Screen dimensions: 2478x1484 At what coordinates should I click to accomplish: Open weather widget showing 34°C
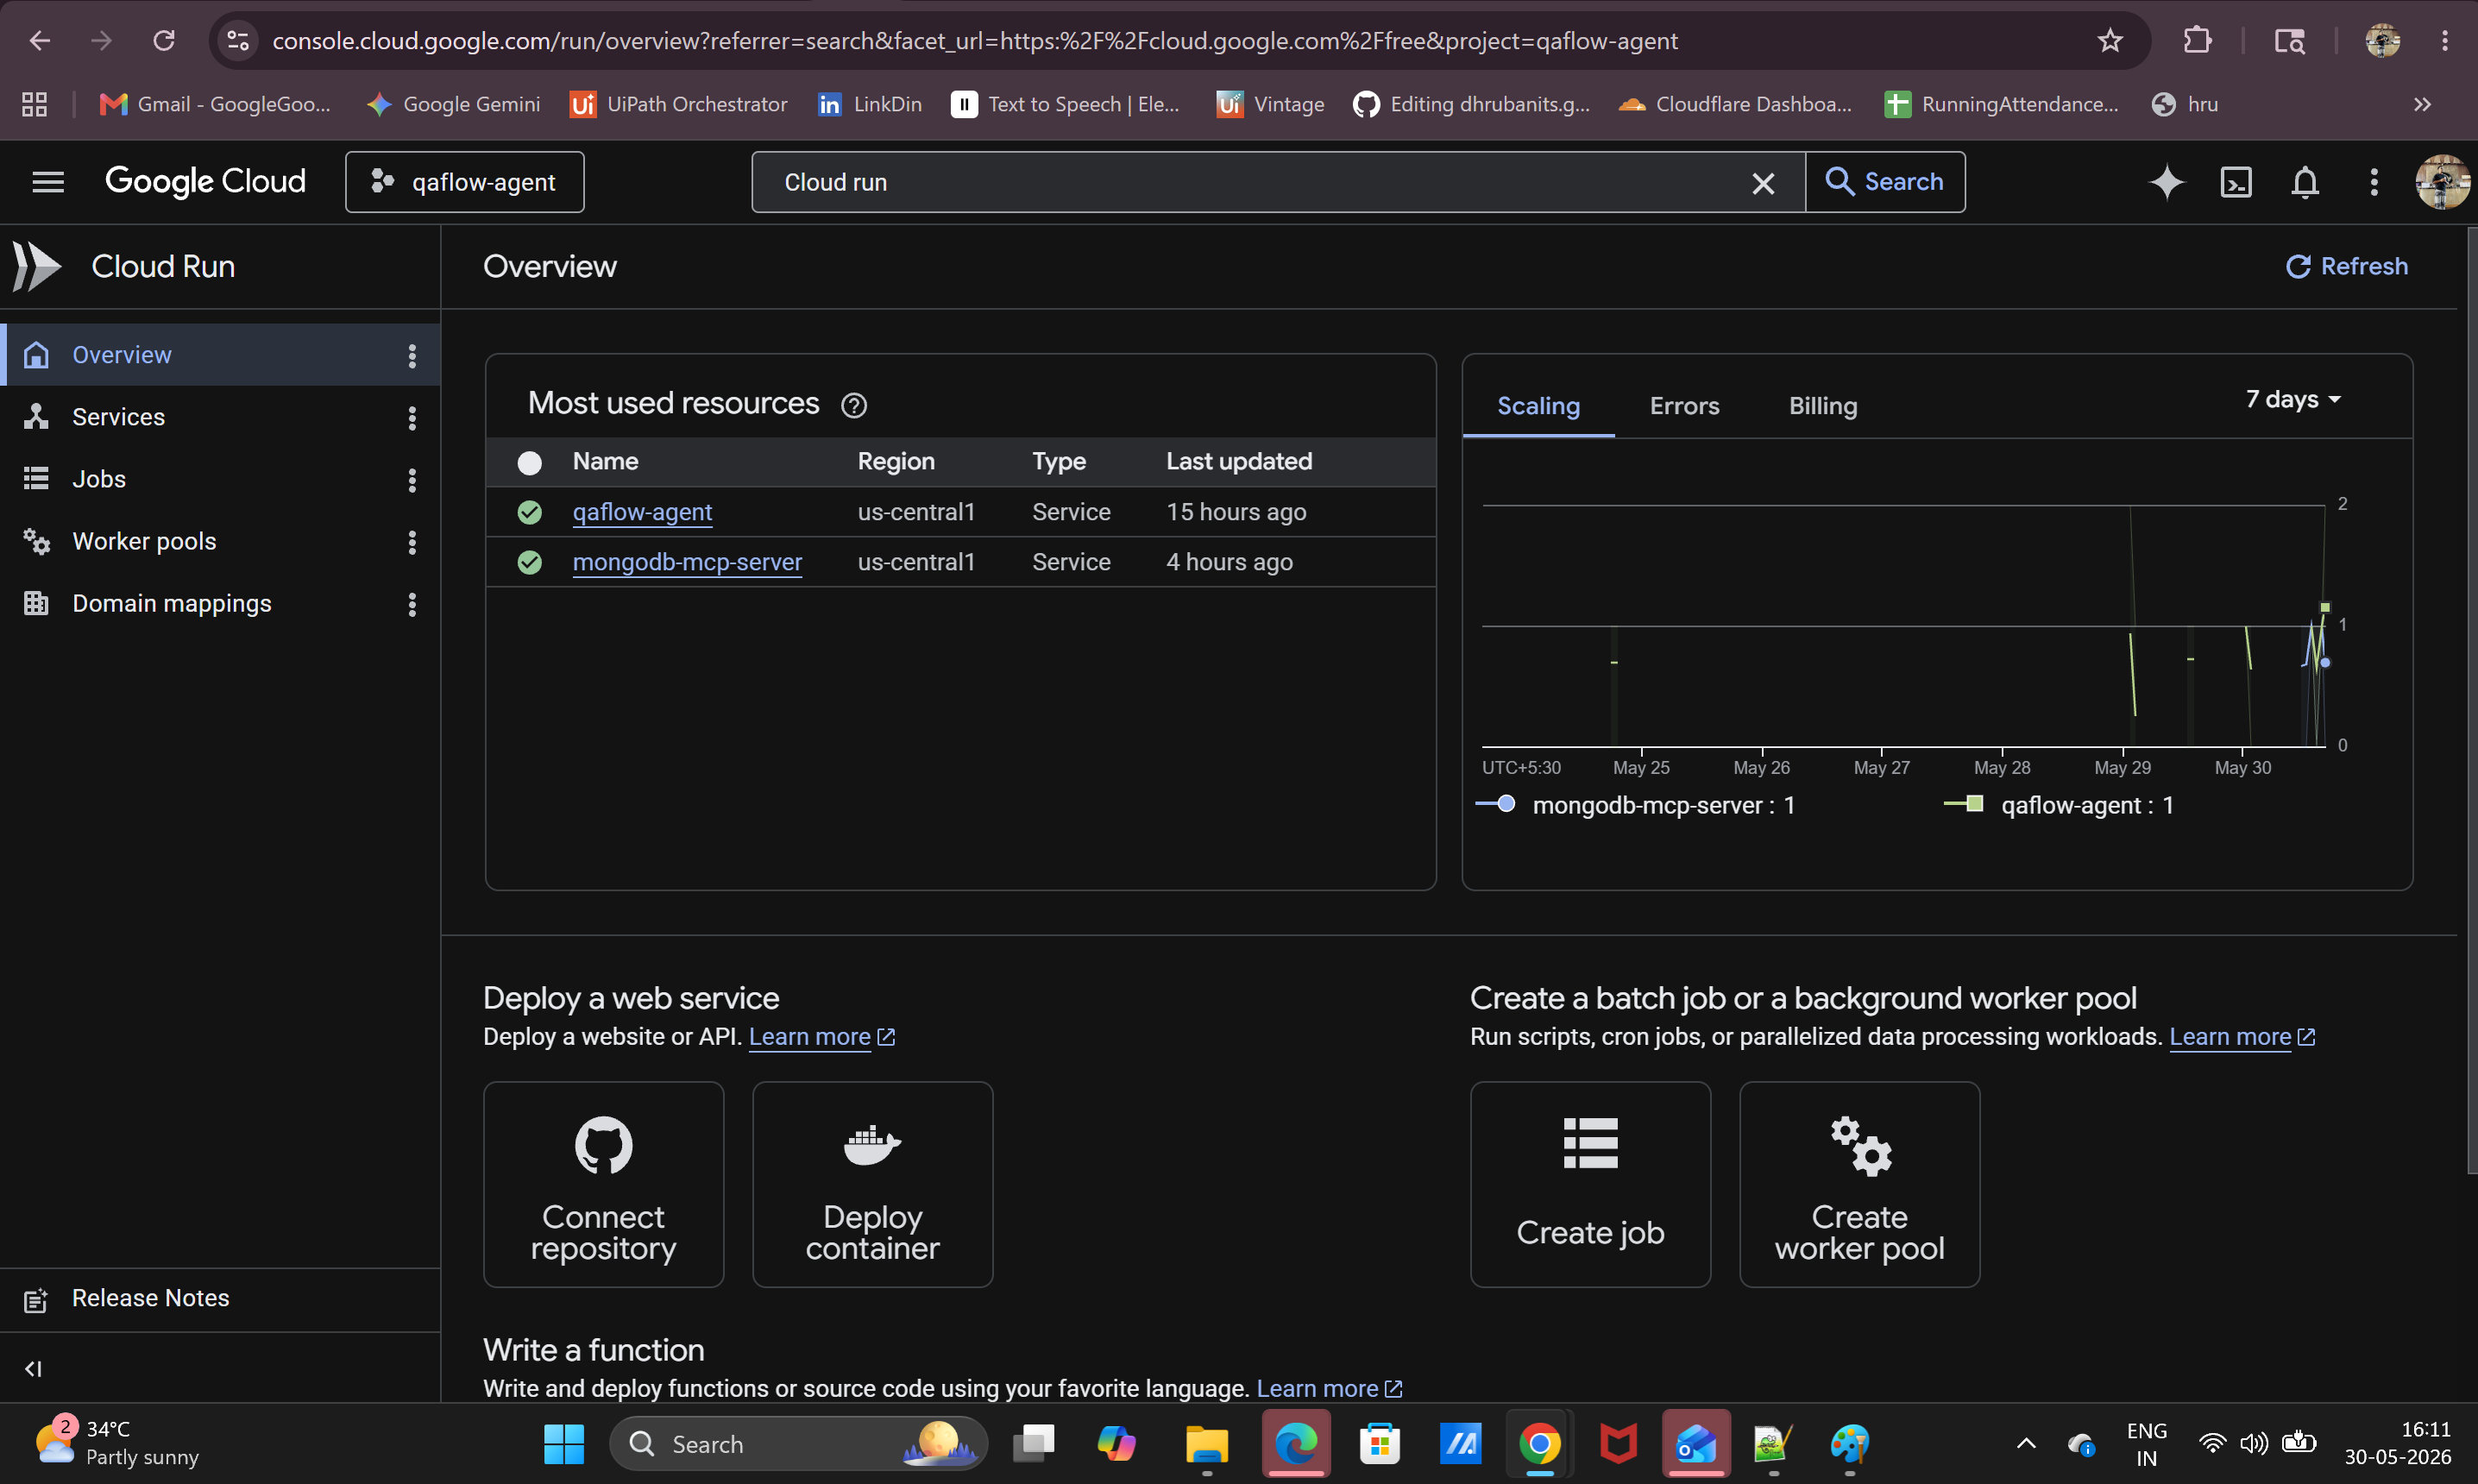pos(118,1442)
